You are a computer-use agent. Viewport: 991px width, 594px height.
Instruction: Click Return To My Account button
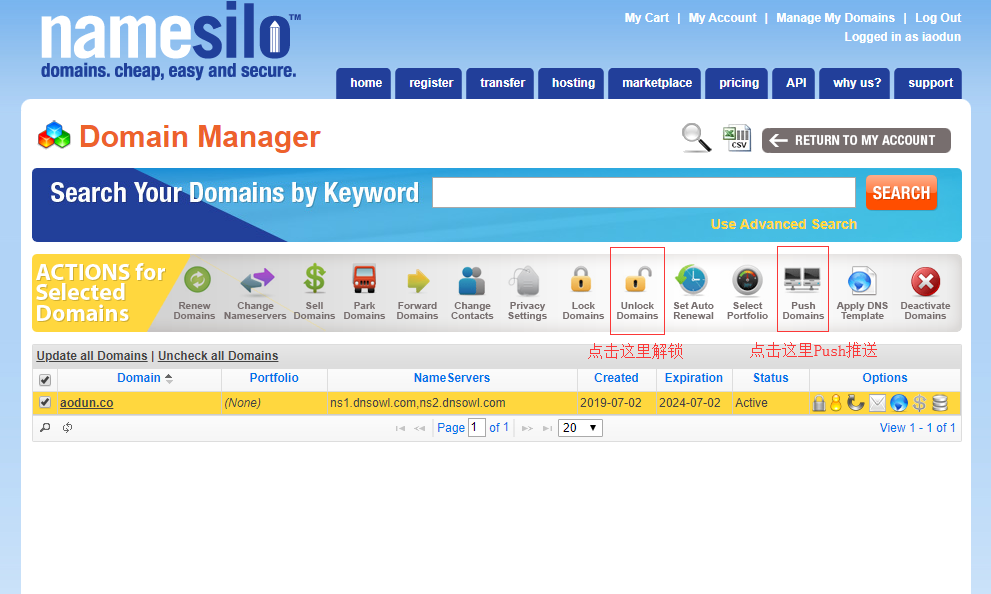coord(856,140)
